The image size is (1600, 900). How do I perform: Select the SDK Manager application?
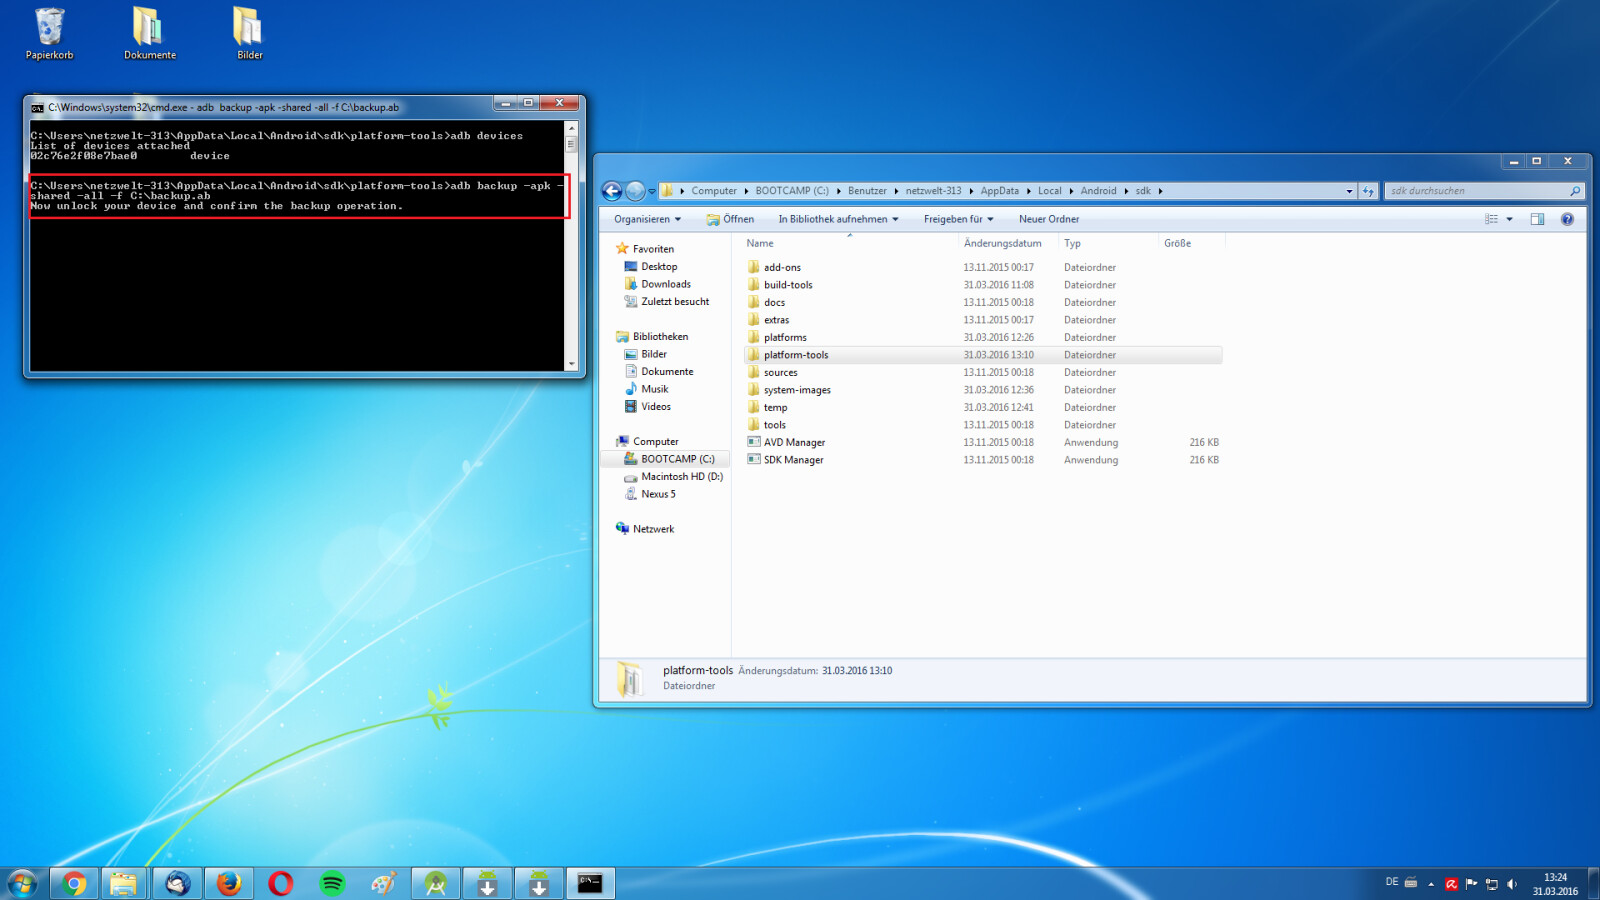coord(793,459)
